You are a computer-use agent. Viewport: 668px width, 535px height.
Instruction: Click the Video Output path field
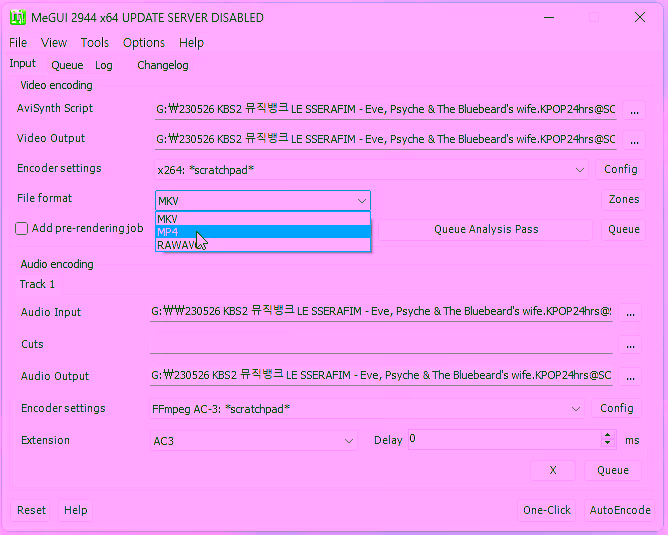pyautogui.click(x=386, y=139)
